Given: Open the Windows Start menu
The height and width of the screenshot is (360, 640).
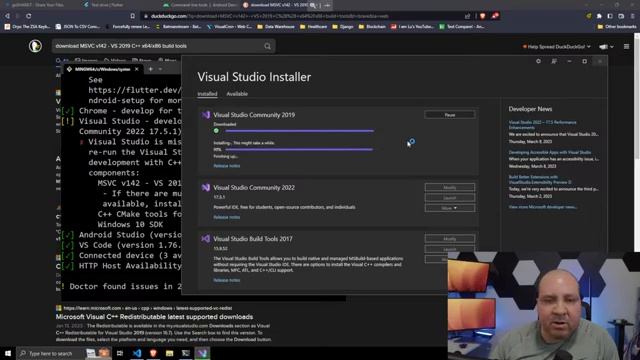Looking at the screenshot, I should (x=8, y=353).
